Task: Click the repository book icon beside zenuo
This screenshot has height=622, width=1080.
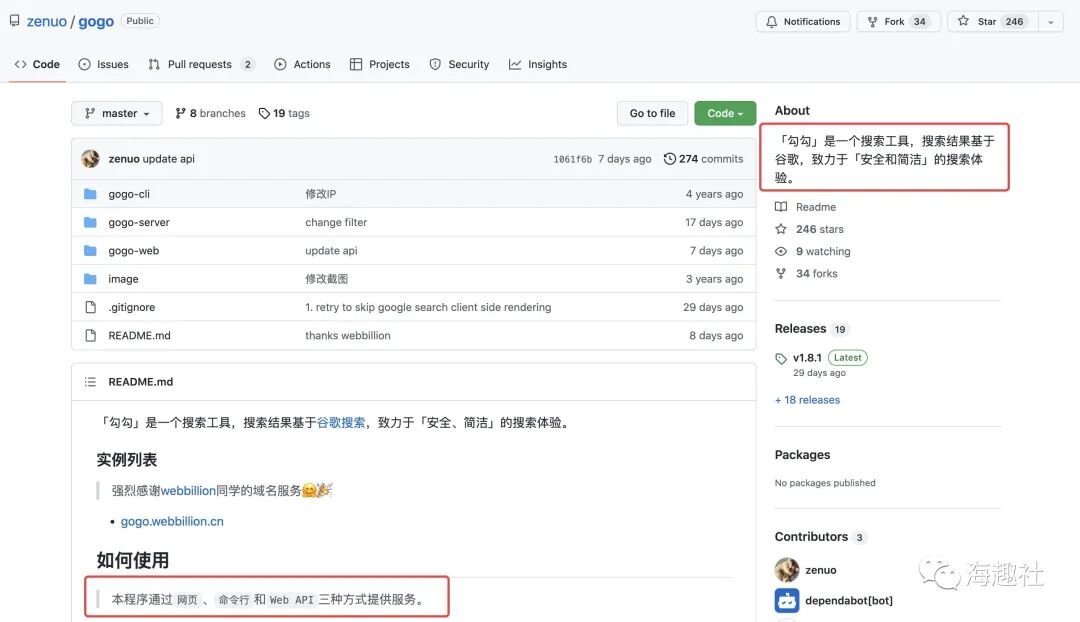Action: coord(14,21)
